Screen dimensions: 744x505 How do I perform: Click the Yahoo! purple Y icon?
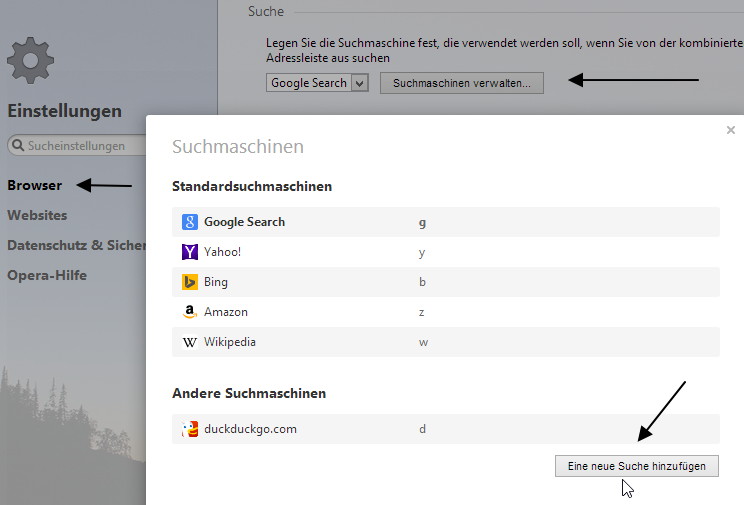190,252
